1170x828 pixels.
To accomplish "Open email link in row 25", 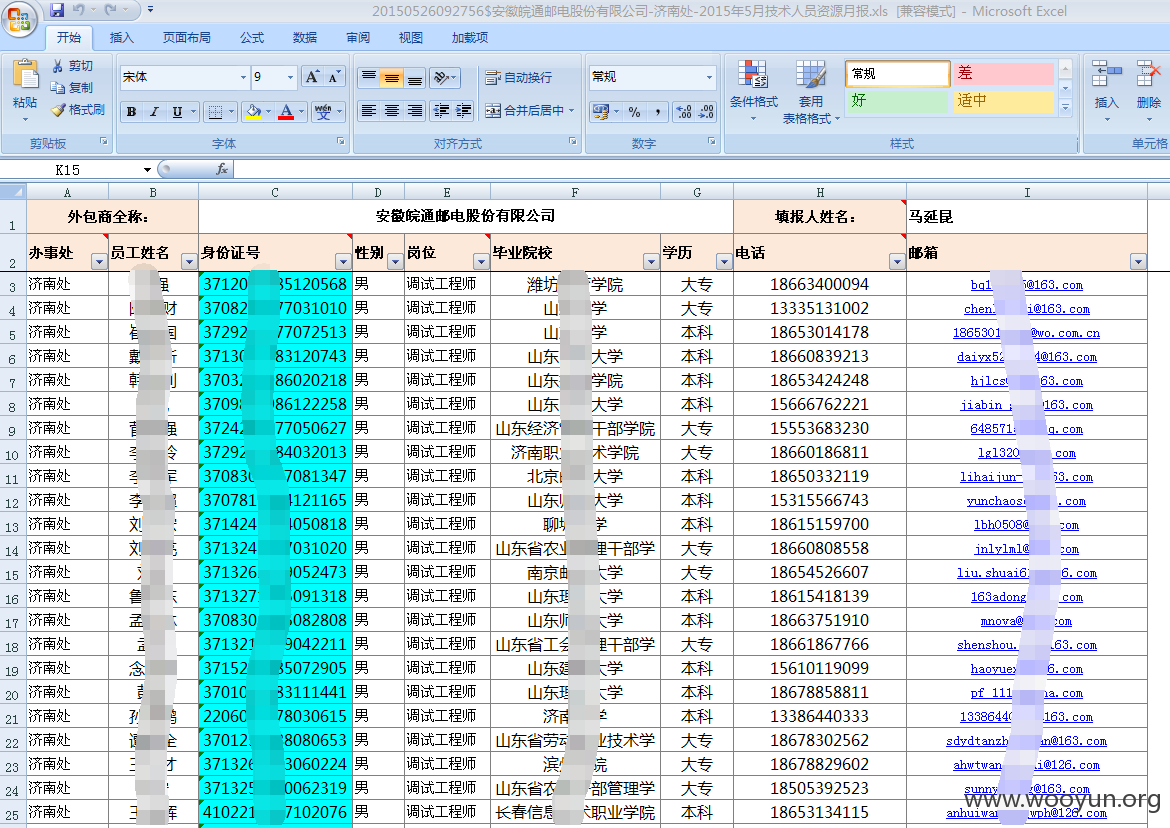I will tap(1027, 813).
